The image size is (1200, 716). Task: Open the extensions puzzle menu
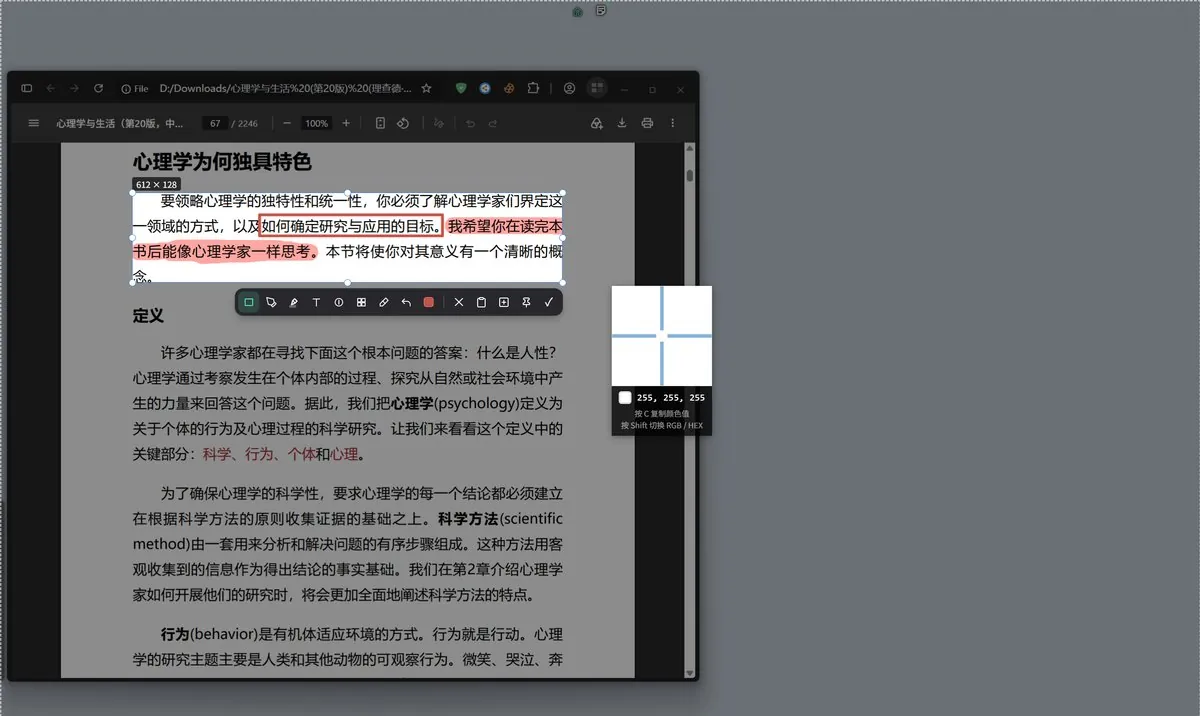[x=533, y=88]
